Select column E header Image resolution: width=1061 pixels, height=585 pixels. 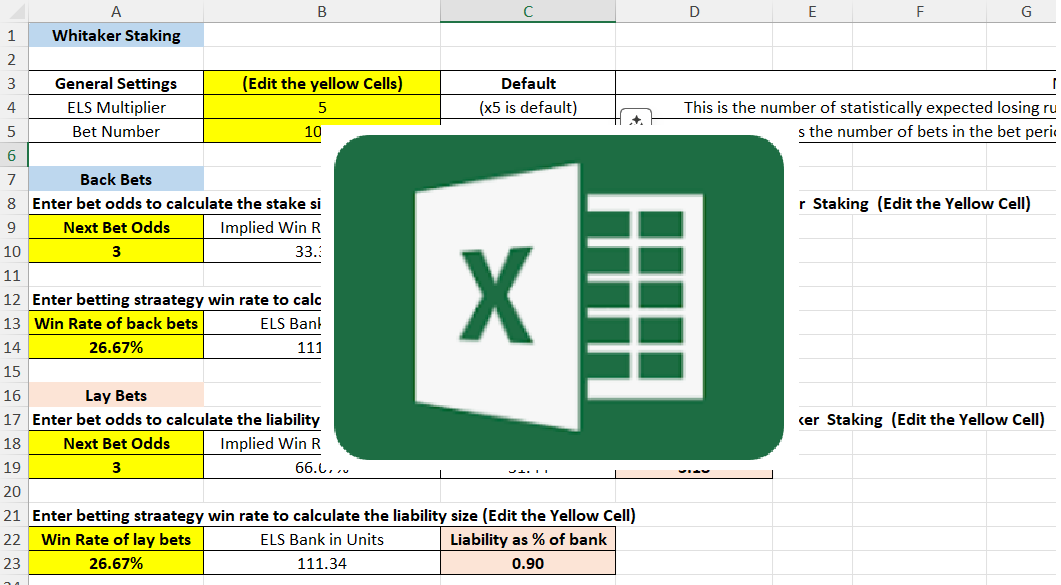812,11
